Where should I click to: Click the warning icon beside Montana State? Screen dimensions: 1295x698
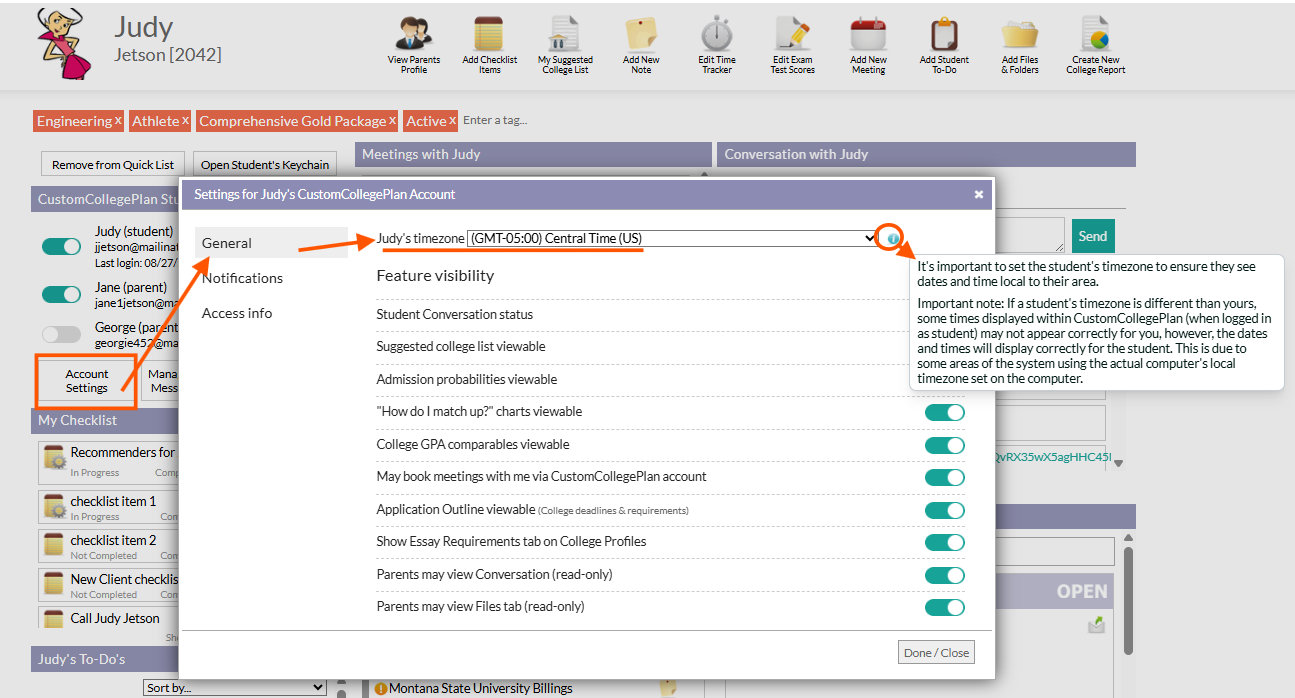coord(380,689)
